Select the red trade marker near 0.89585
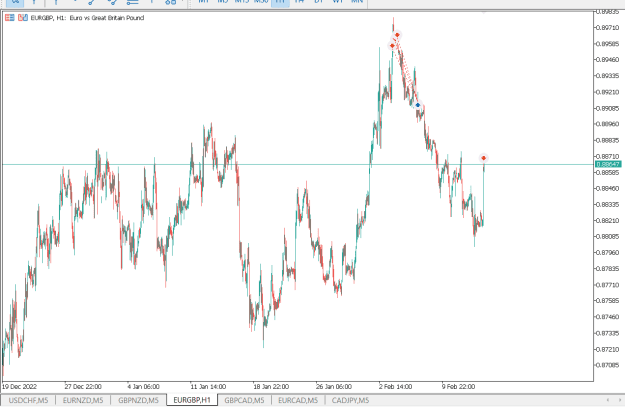The height and width of the screenshot is (407, 625). 392,46
